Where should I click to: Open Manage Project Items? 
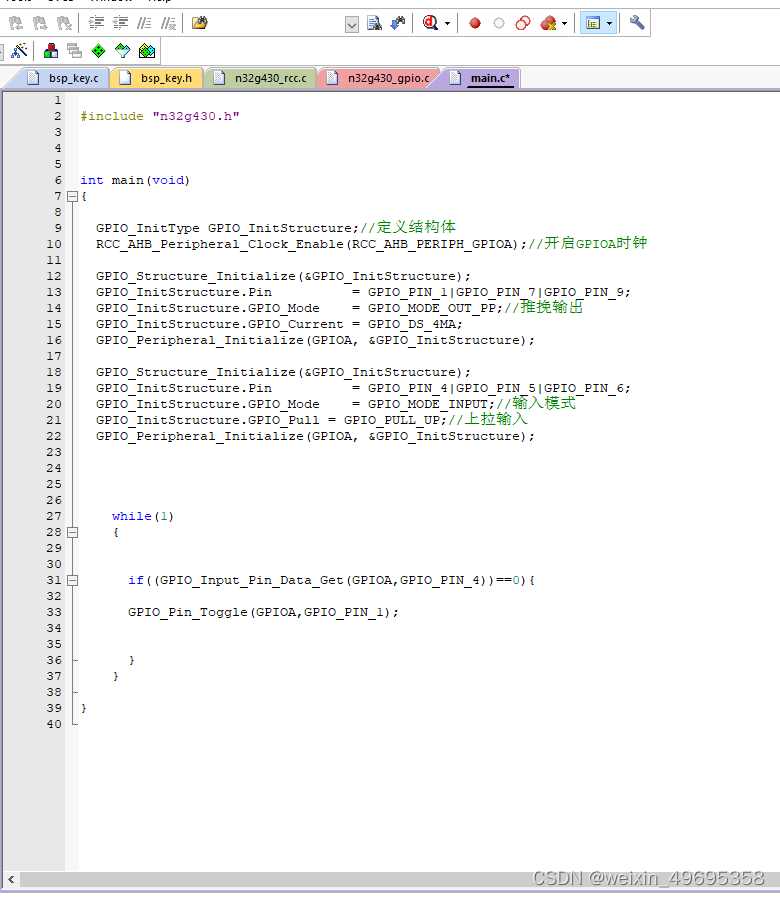(51, 51)
